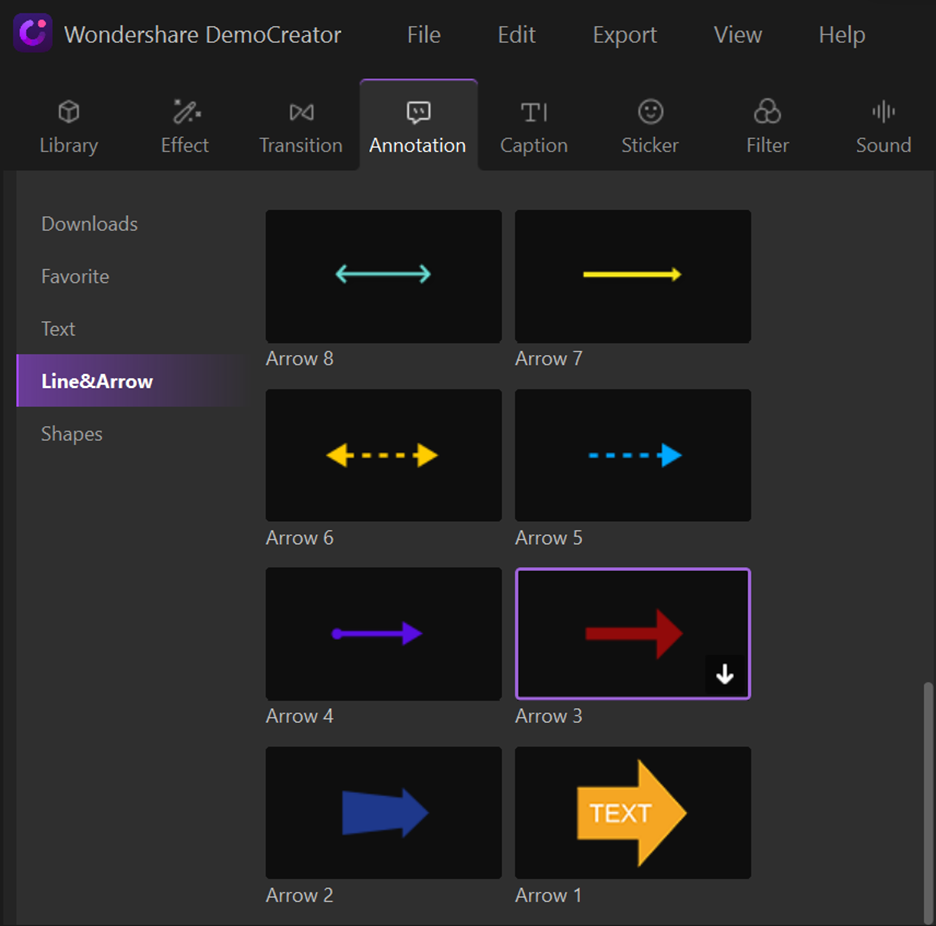Select the Arrow 2 blue block arrow thumbnail
The width and height of the screenshot is (936, 926).
click(383, 813)
